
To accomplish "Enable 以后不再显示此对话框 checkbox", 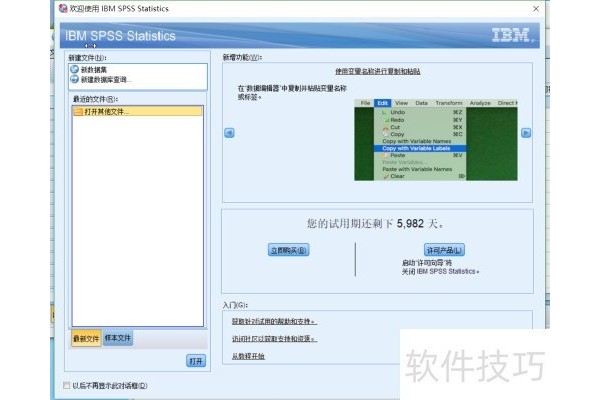I will 67,385.
